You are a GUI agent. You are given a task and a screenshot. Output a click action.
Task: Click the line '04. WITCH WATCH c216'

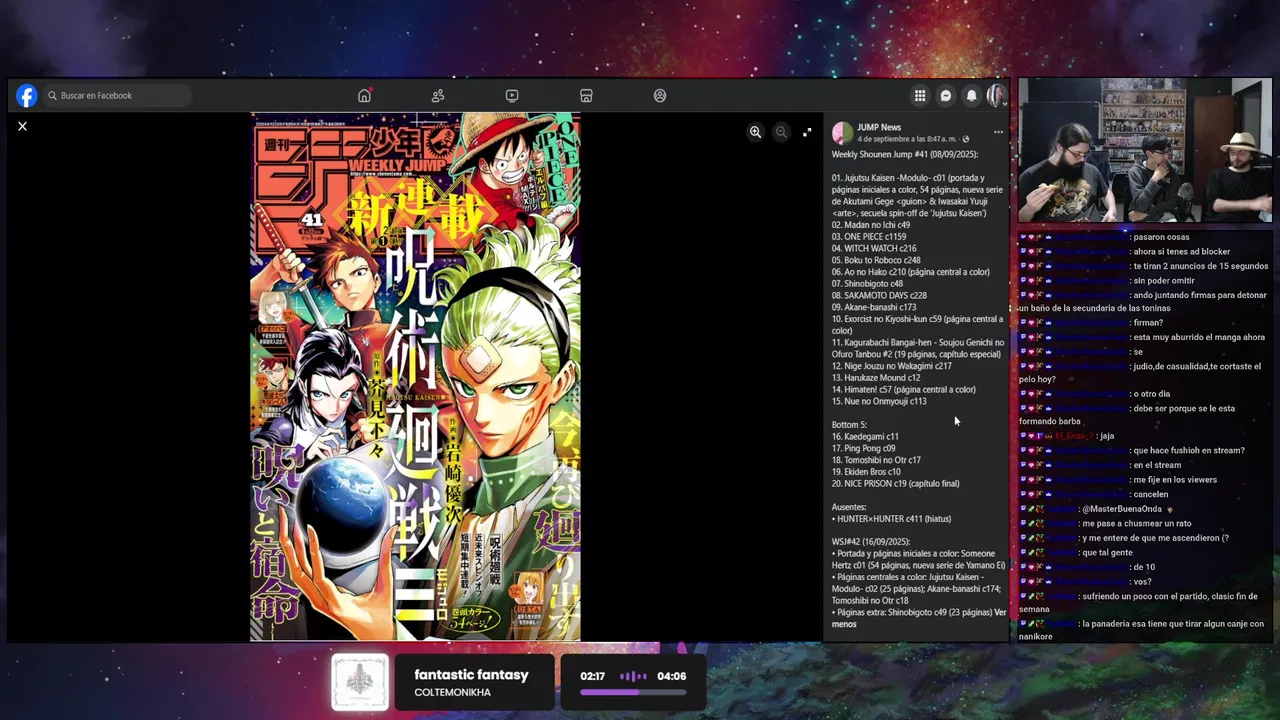pyautogui.click(x=874, y=248)
